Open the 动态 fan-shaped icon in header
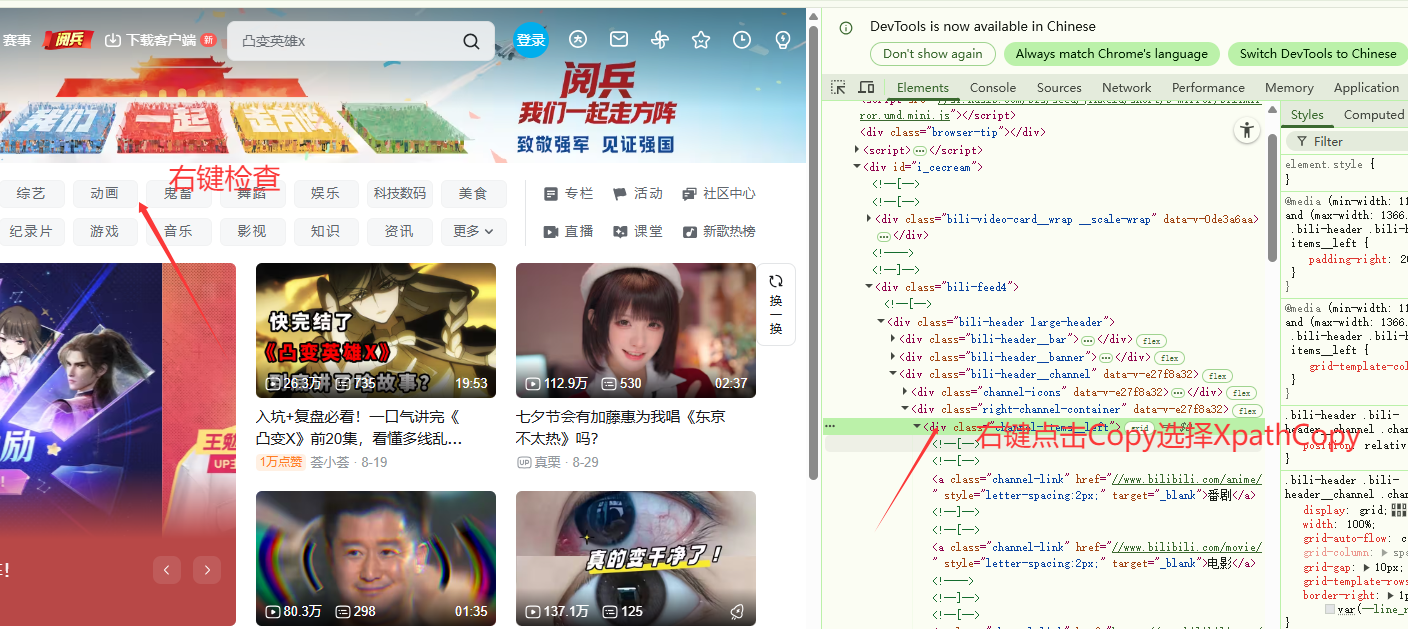The height and width of the screenshot is (629, 1408). (659, 40)
